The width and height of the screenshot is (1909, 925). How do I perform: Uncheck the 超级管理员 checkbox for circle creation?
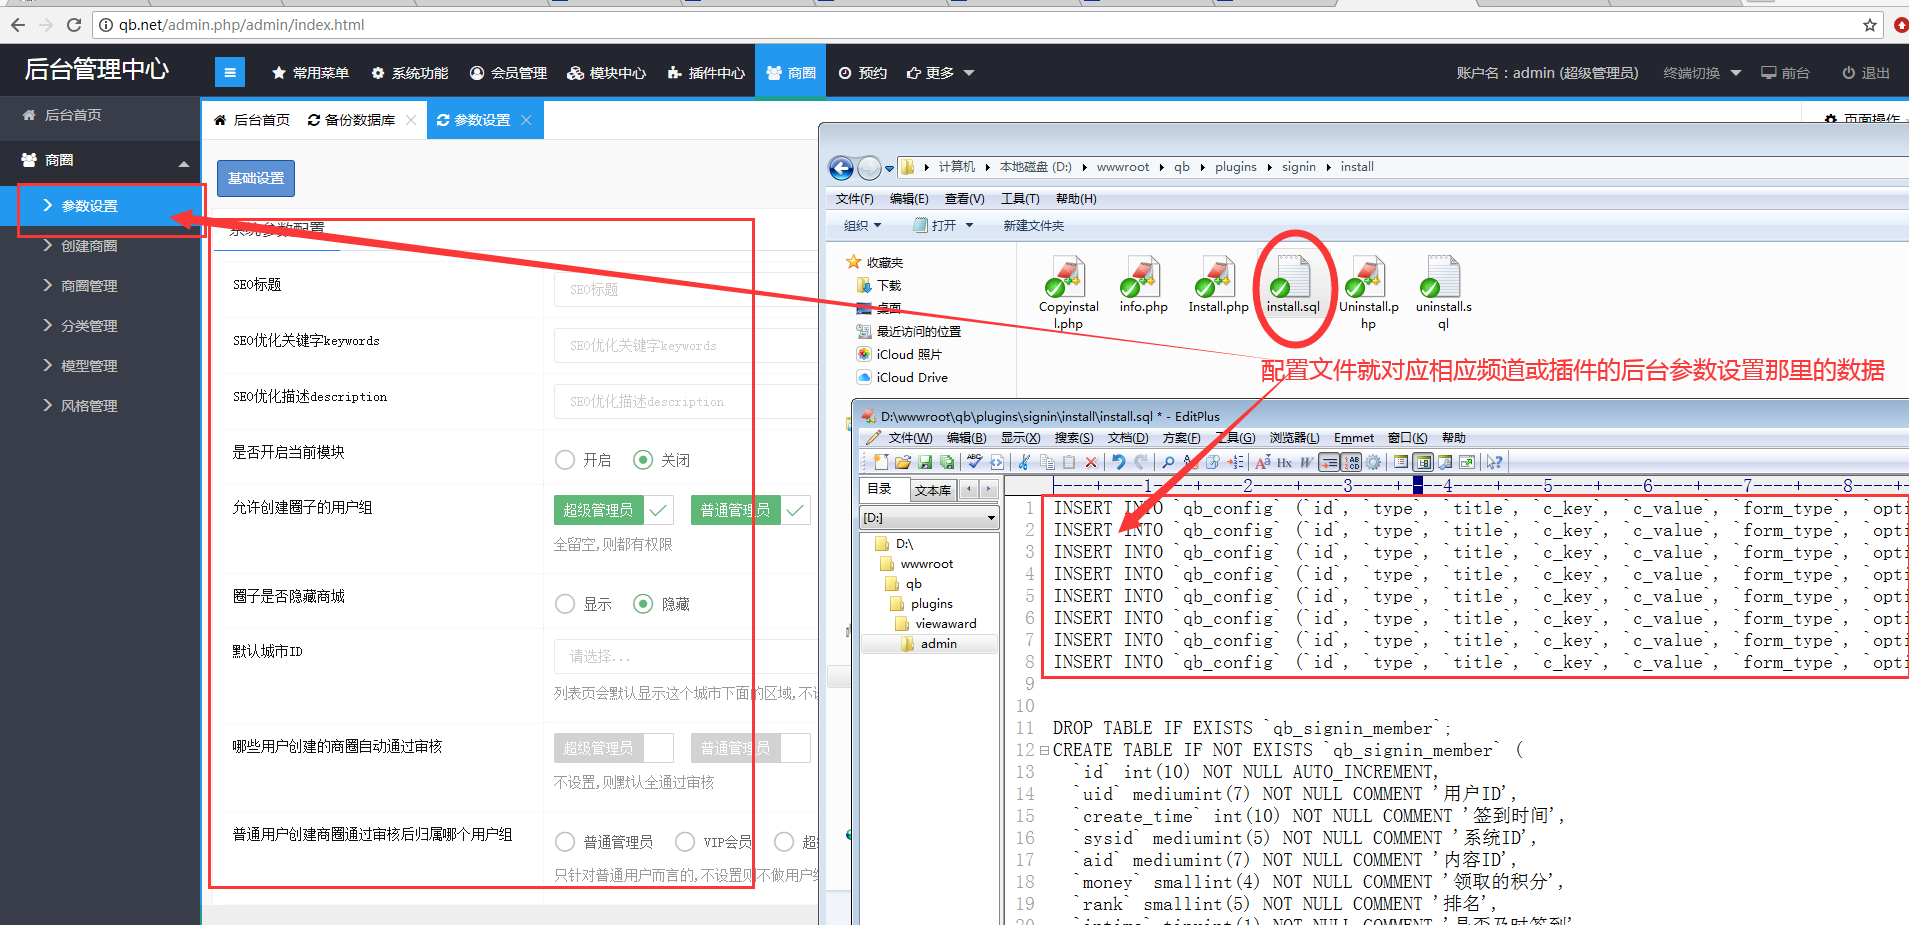(657, 510)
